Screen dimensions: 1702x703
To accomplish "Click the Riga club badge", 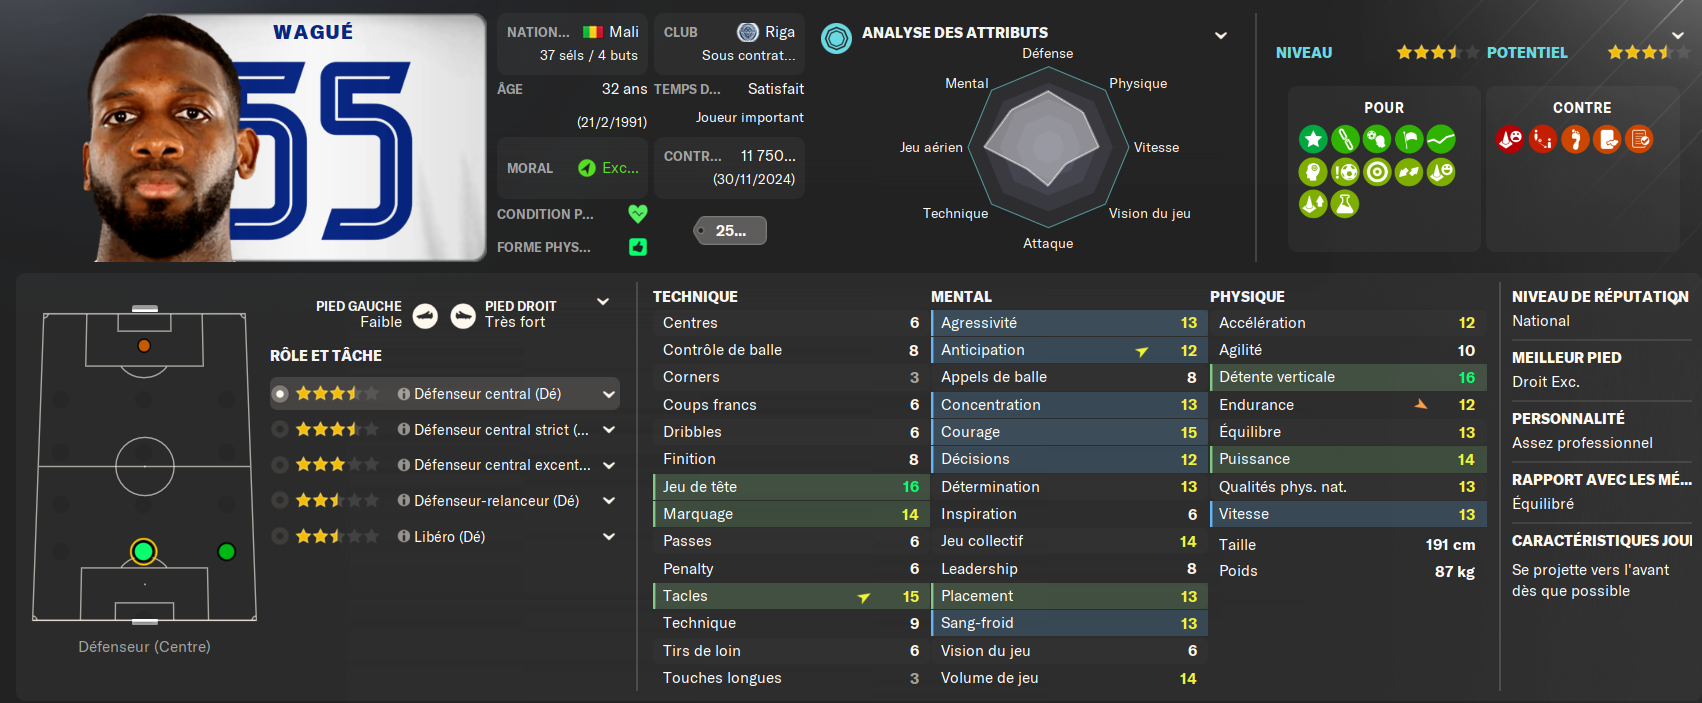I will (x=747, y=32).
